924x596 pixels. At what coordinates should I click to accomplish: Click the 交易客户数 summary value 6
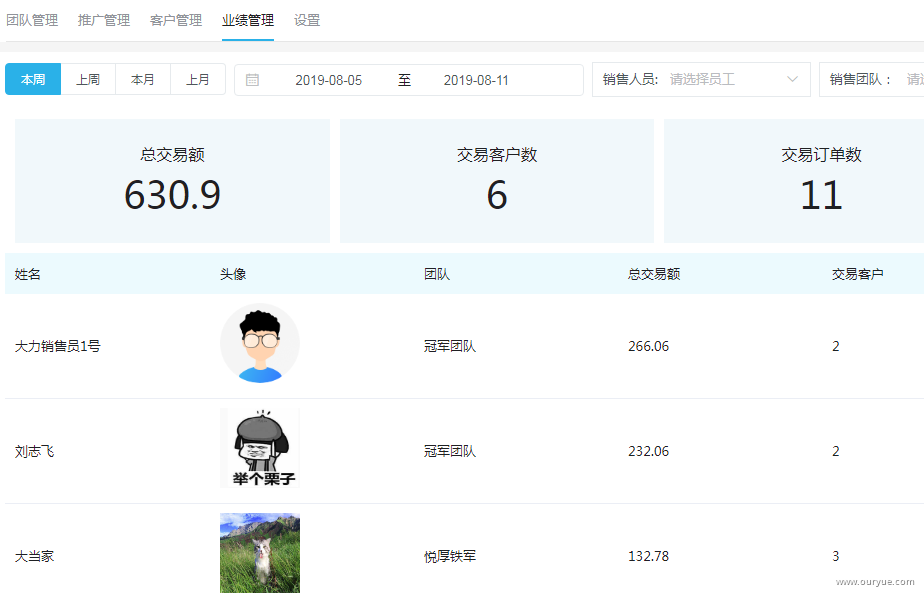pos(497,195)
